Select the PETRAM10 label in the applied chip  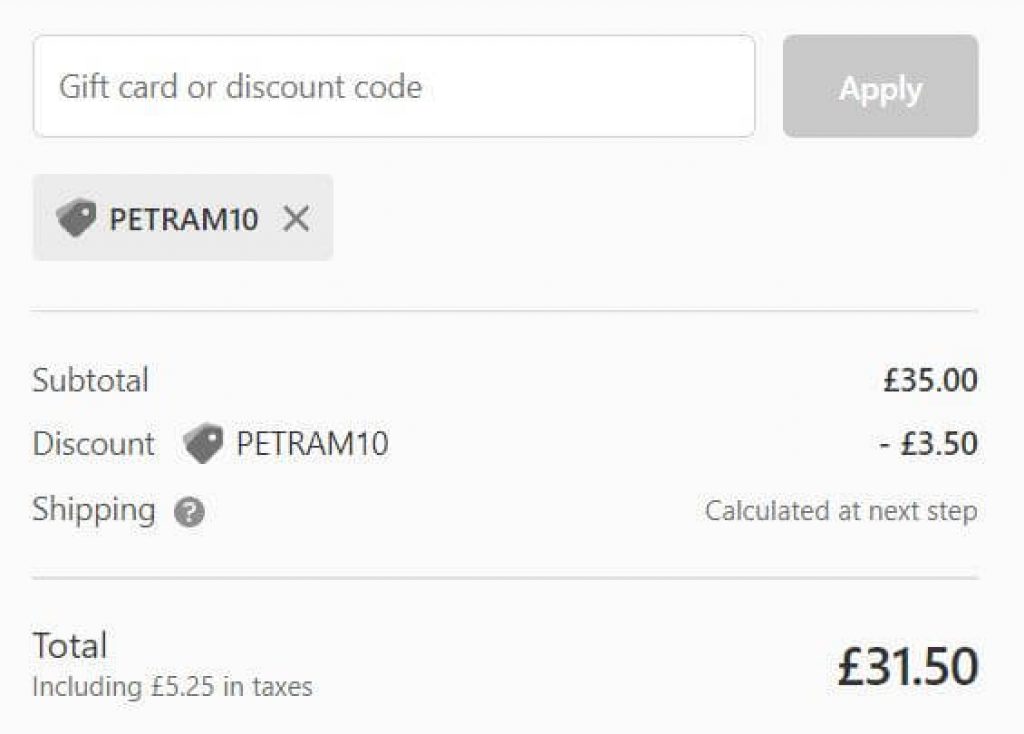pos(183,219)
